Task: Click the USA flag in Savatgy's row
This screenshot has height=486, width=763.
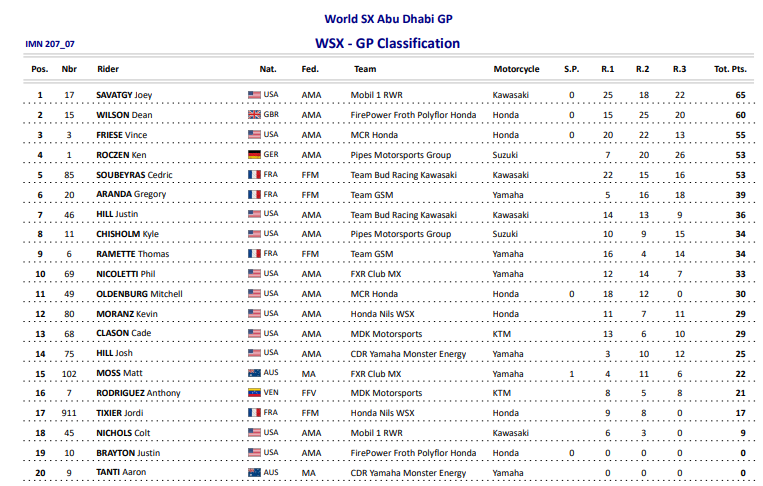Action: tap(254, 95)
